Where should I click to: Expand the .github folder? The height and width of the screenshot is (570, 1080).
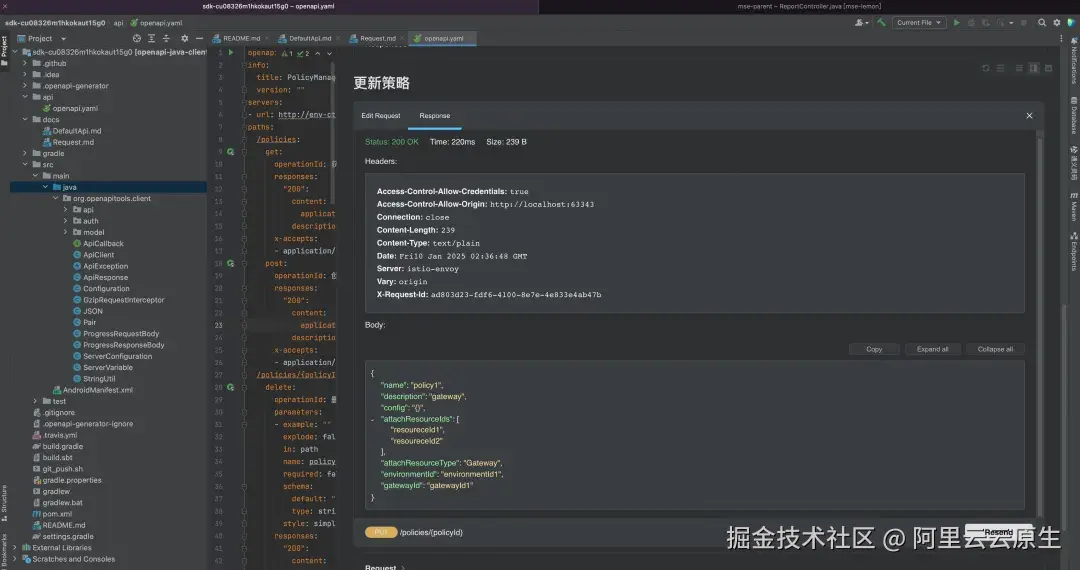pos(25,63)
